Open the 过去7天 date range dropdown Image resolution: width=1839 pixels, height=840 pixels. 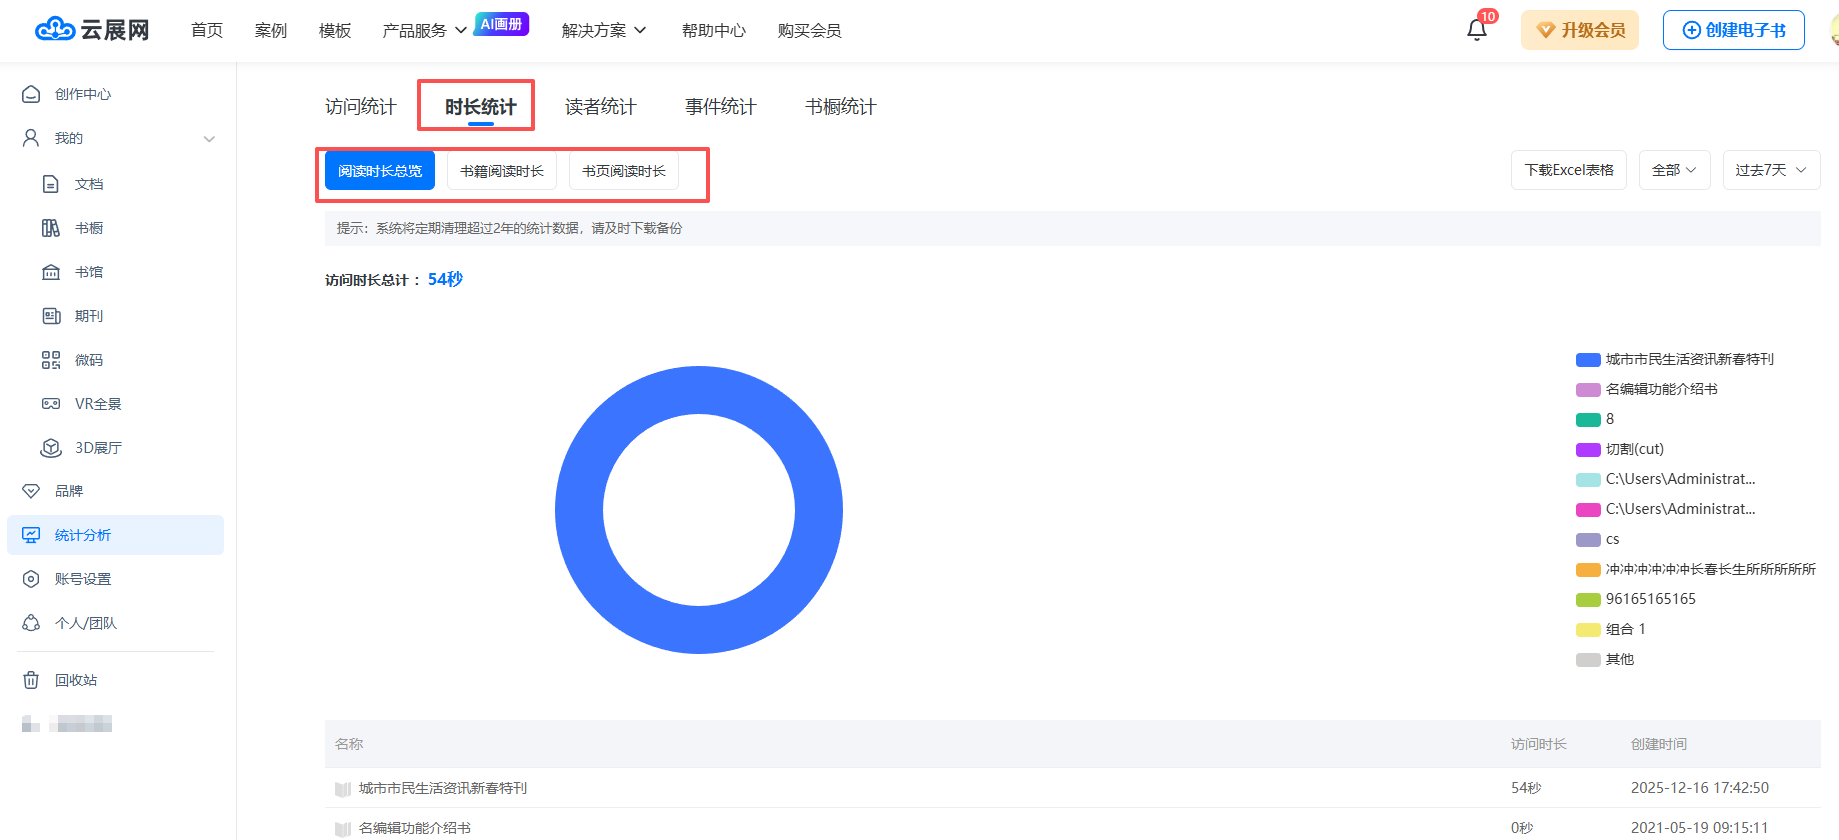pyautogui.click(x=1770, y=170)
